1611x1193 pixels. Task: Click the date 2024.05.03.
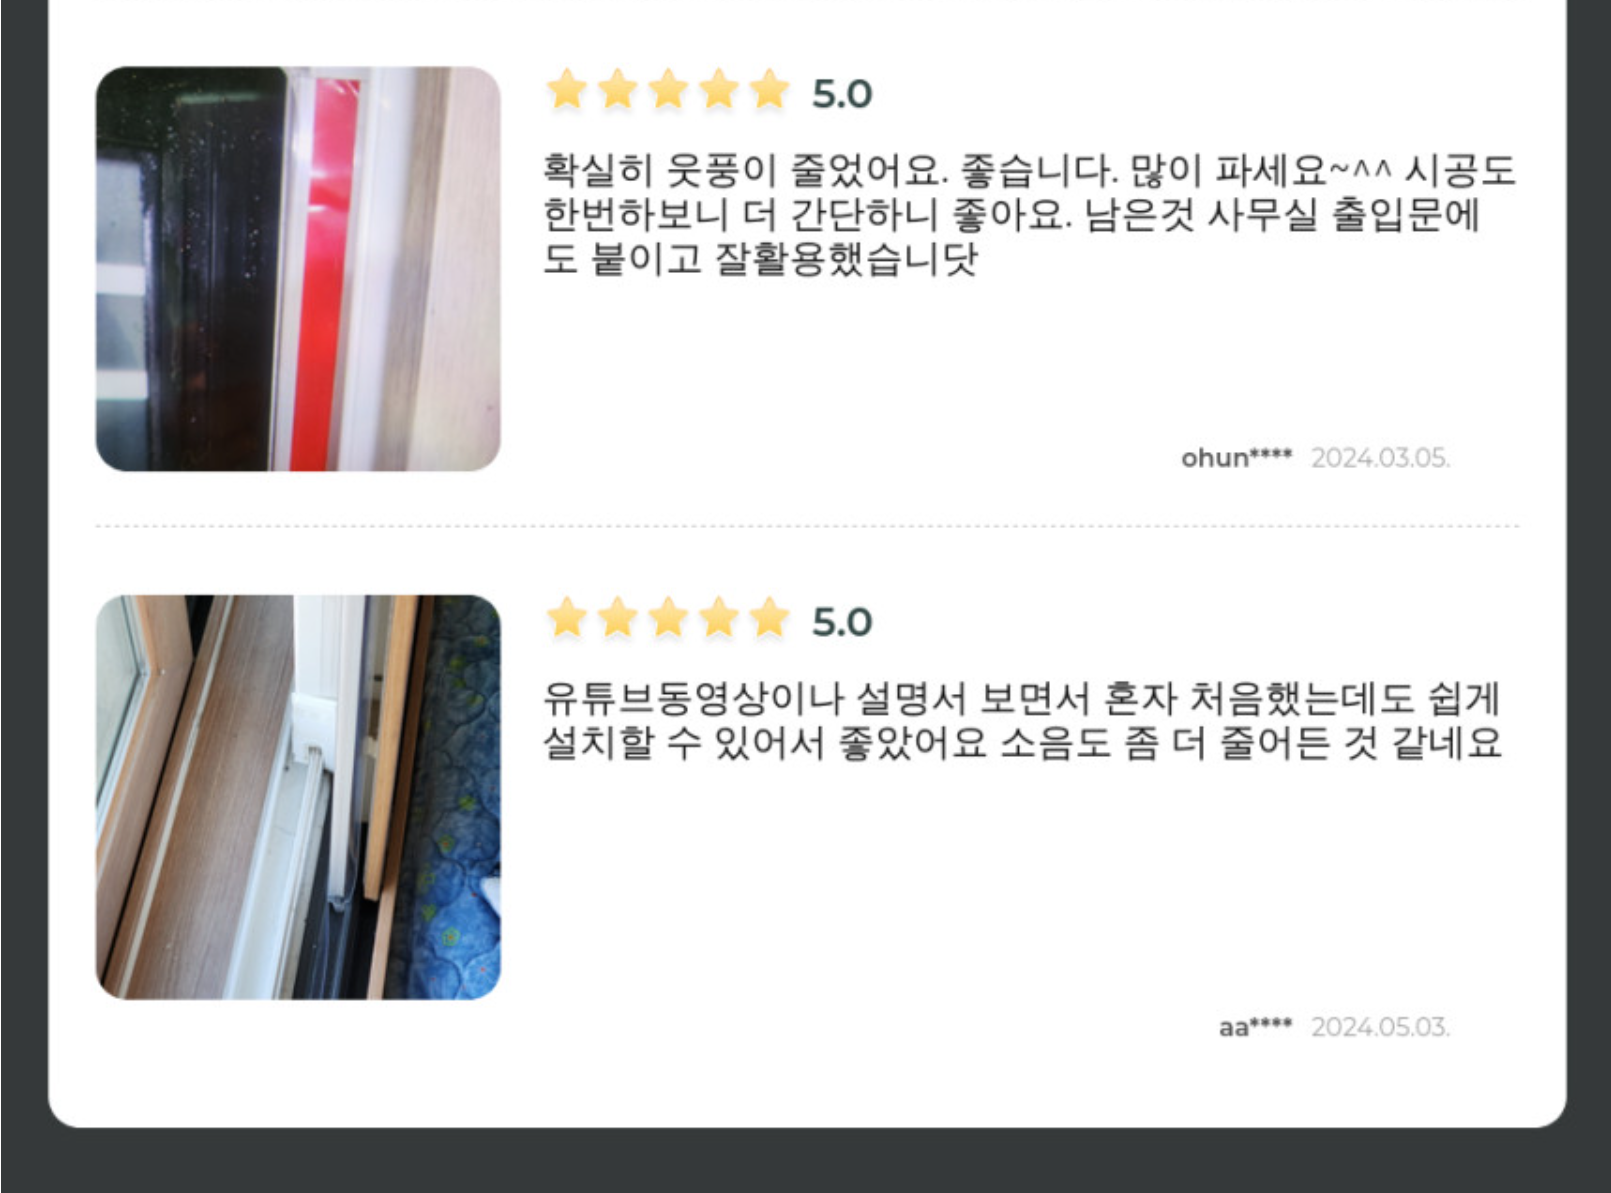coord(1381,1027)
